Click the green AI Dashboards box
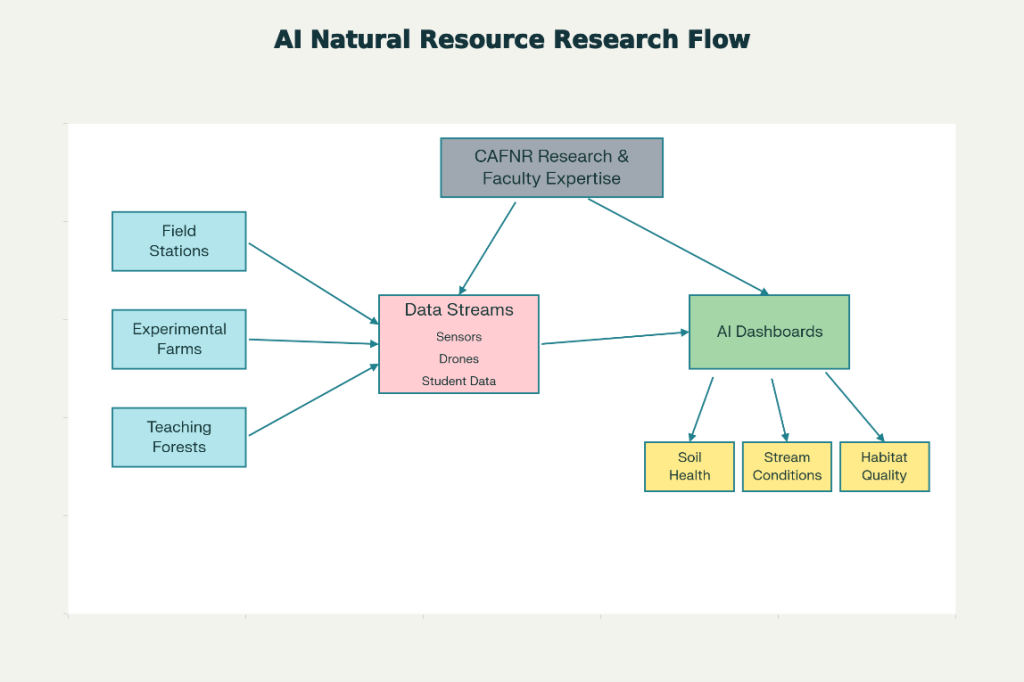 [x=769, y=332]
